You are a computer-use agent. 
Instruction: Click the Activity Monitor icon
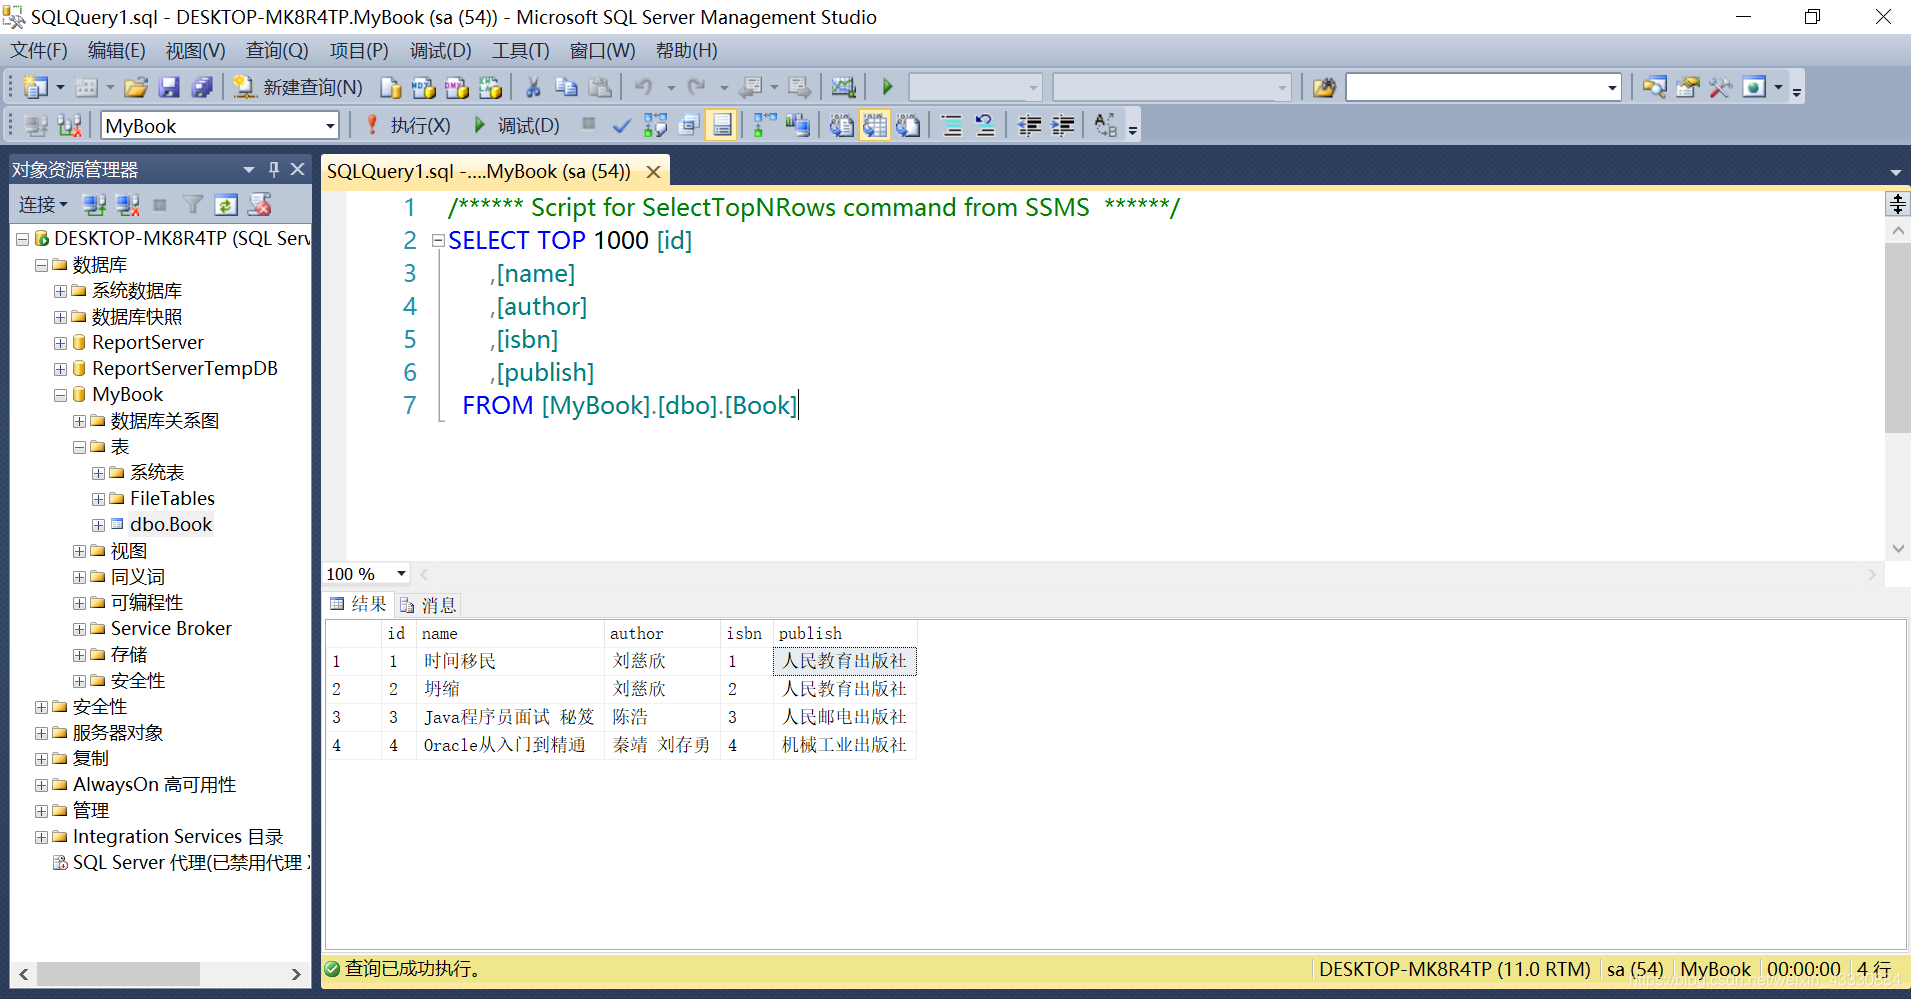click(843, 88)
